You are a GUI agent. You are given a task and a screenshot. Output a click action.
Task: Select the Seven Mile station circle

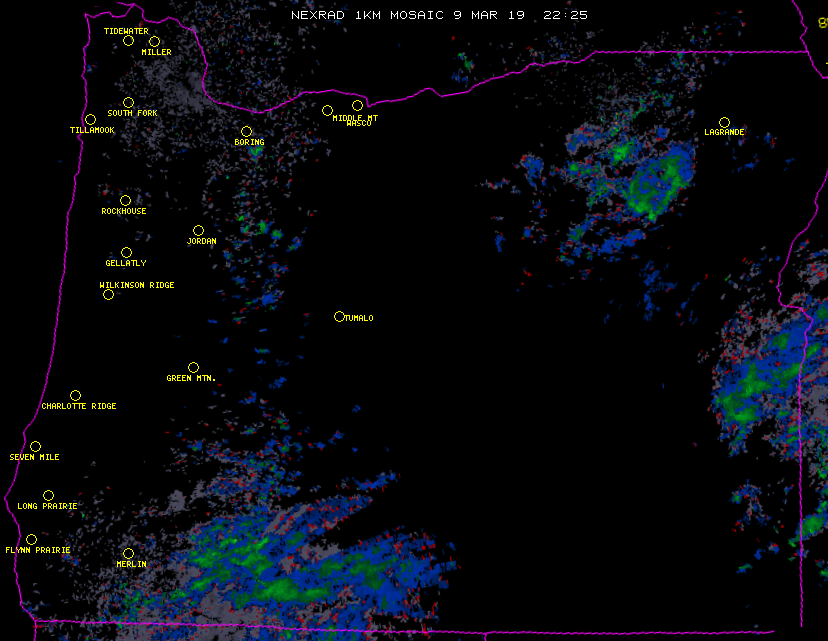pos(35,447)
